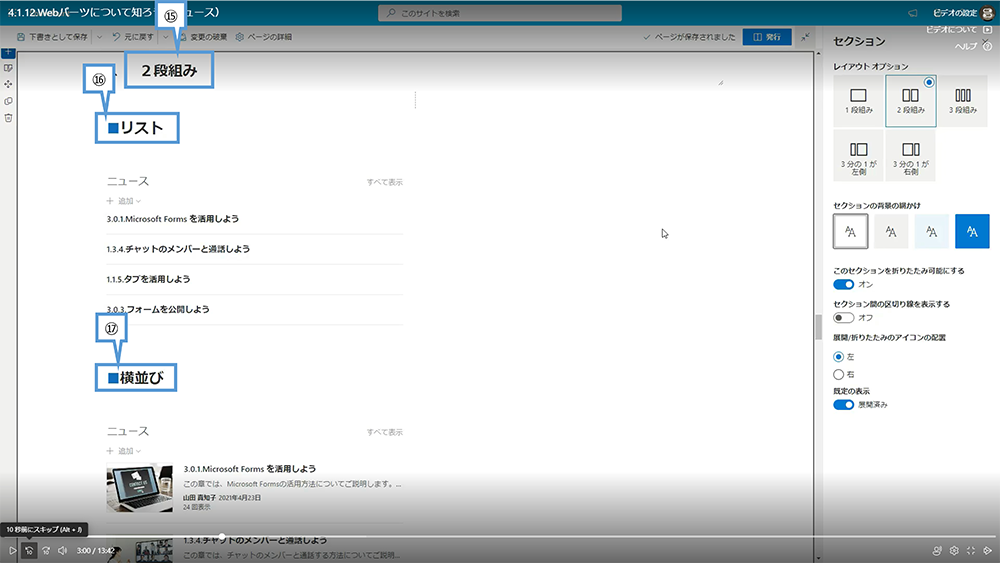Click page vertical scrollbar thumb
Viewport: 1000px width, 563px height.
point(818,327)
